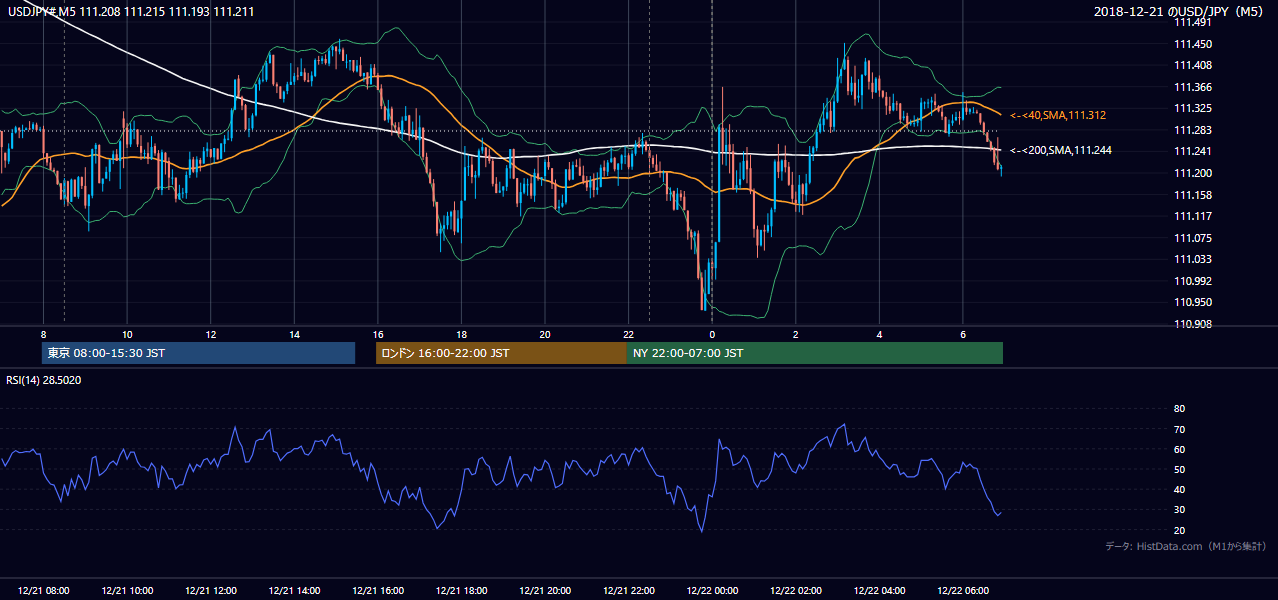Screen dimensions: 1278x600
Task: Click hour label 12 under price chart
Action: pos(211,334)
